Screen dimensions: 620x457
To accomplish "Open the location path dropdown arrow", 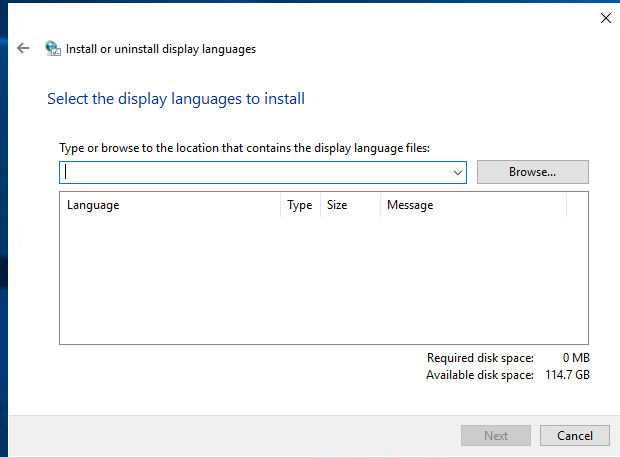I will tap(457, 172).
